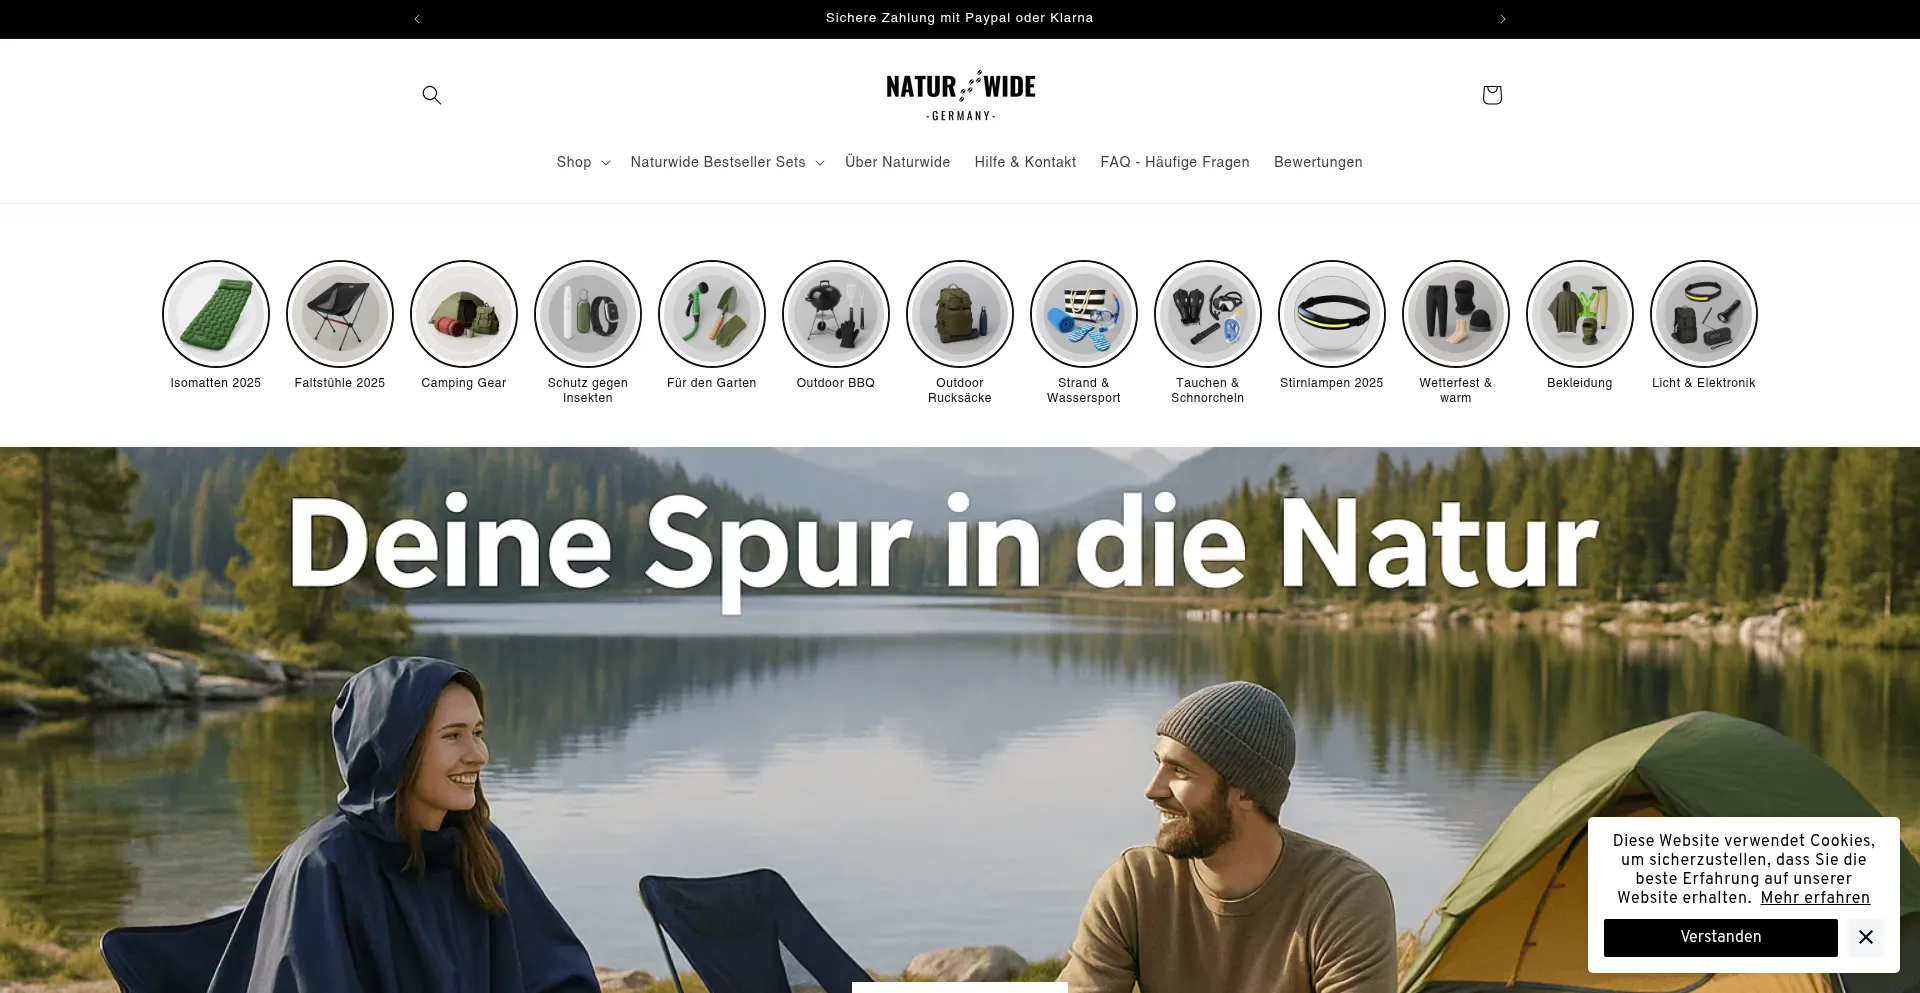1920x993 pixels.
Task: Choose the Camping Gear tent icon
Action: (x=464, y=314)
